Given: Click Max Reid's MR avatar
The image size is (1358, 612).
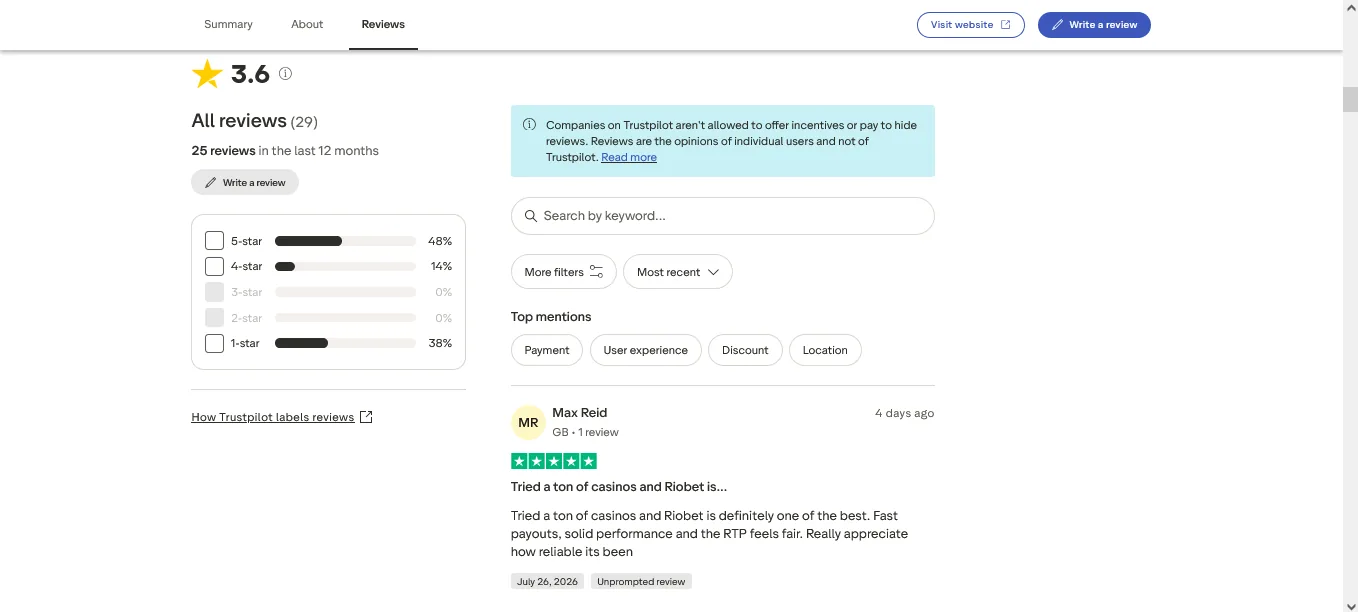Looking at the screenshot, I should coord(528,423).
